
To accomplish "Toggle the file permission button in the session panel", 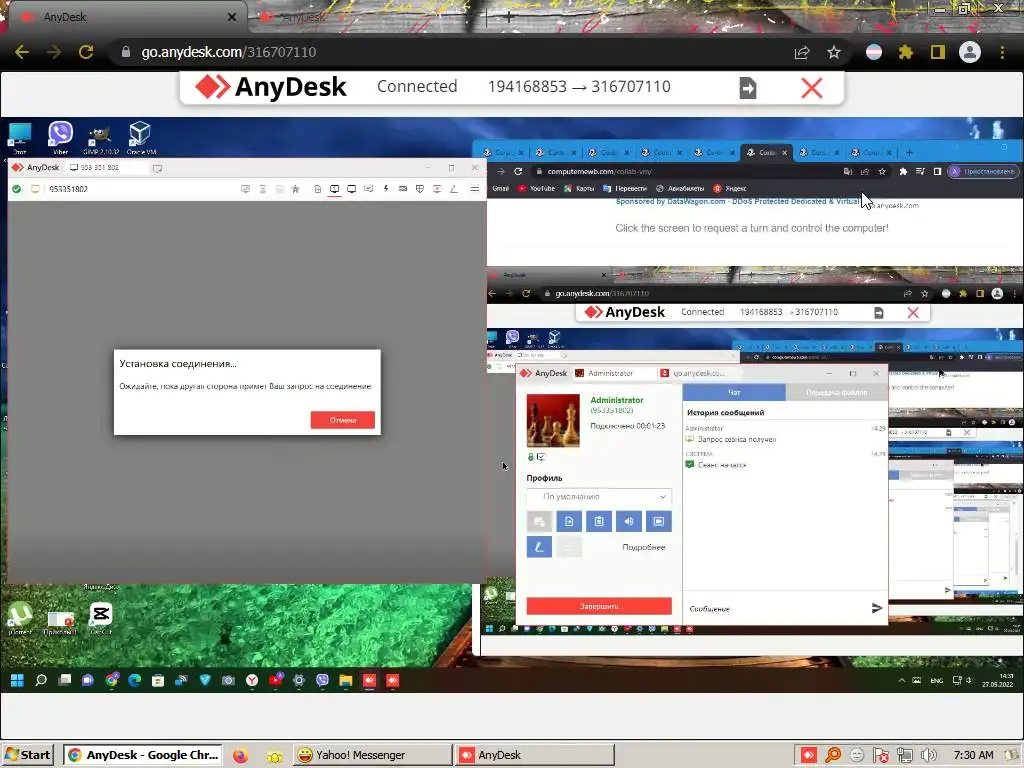I will pyautogui.click(x=569, y=521).
